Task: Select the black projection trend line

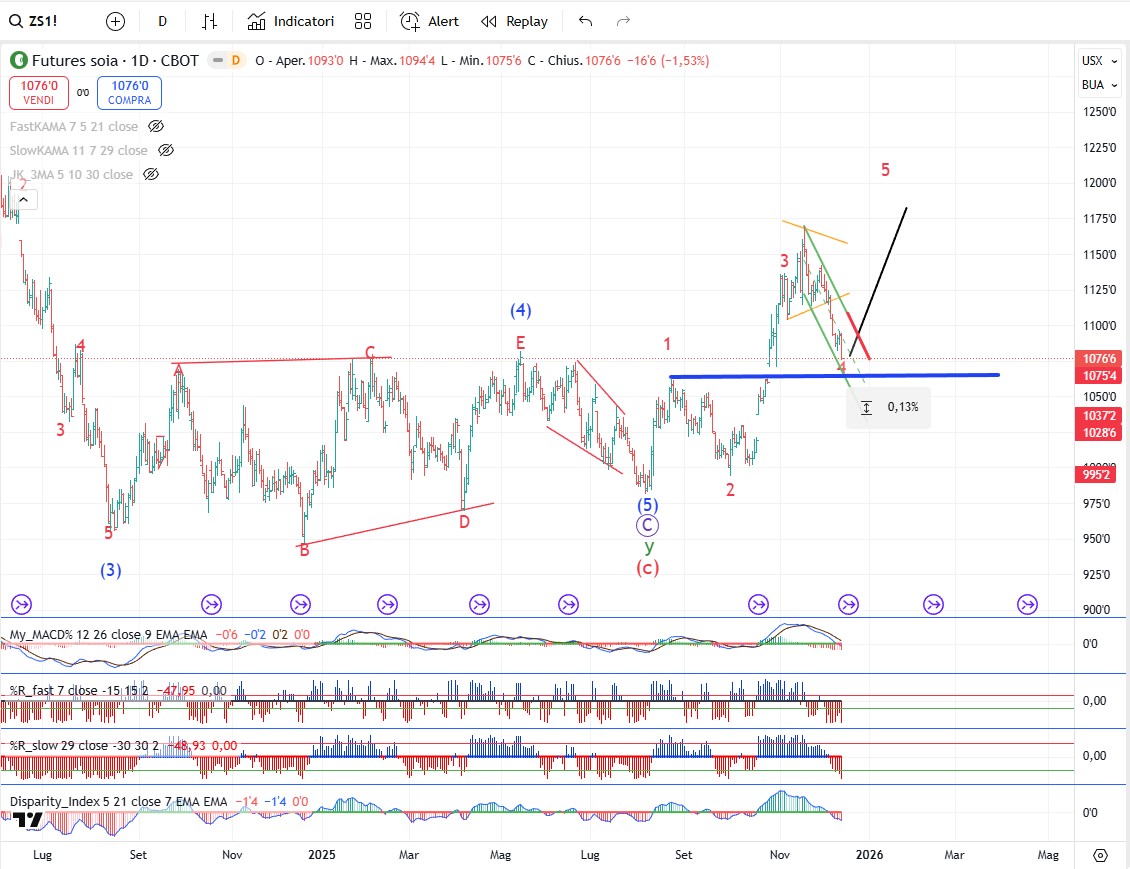Action: 878,281
